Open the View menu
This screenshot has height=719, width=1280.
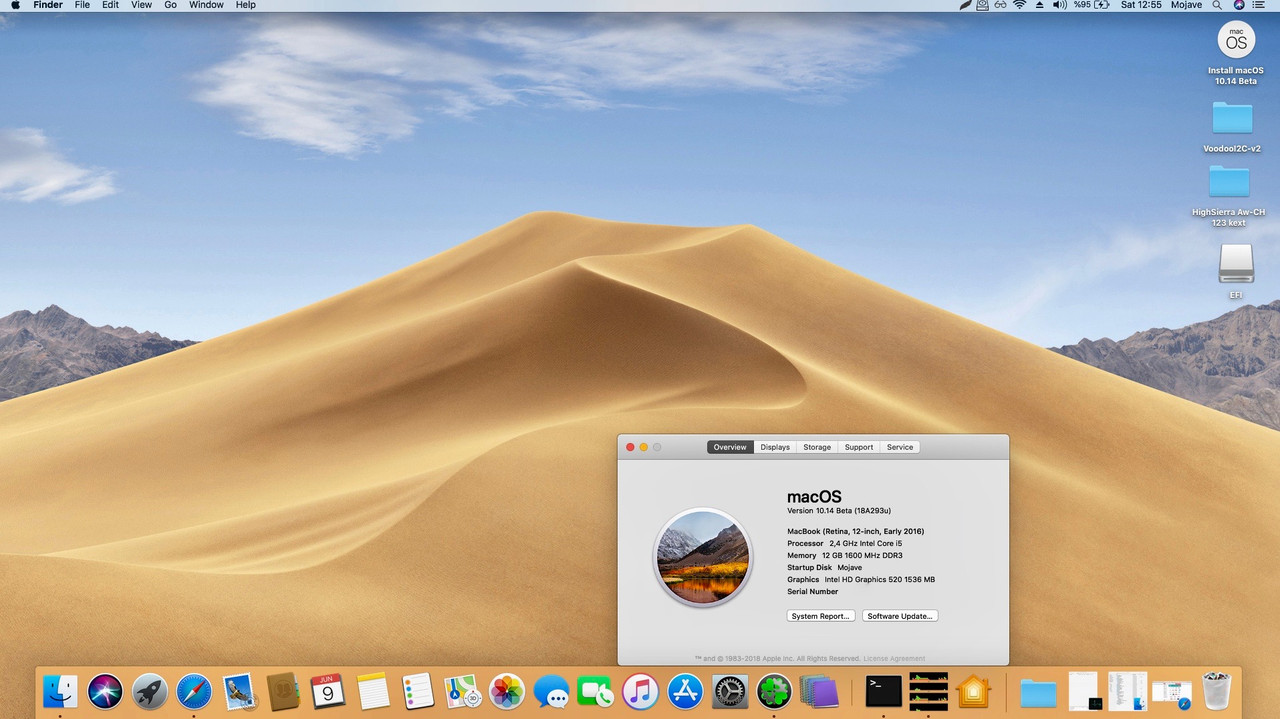[x=142, y=5]
